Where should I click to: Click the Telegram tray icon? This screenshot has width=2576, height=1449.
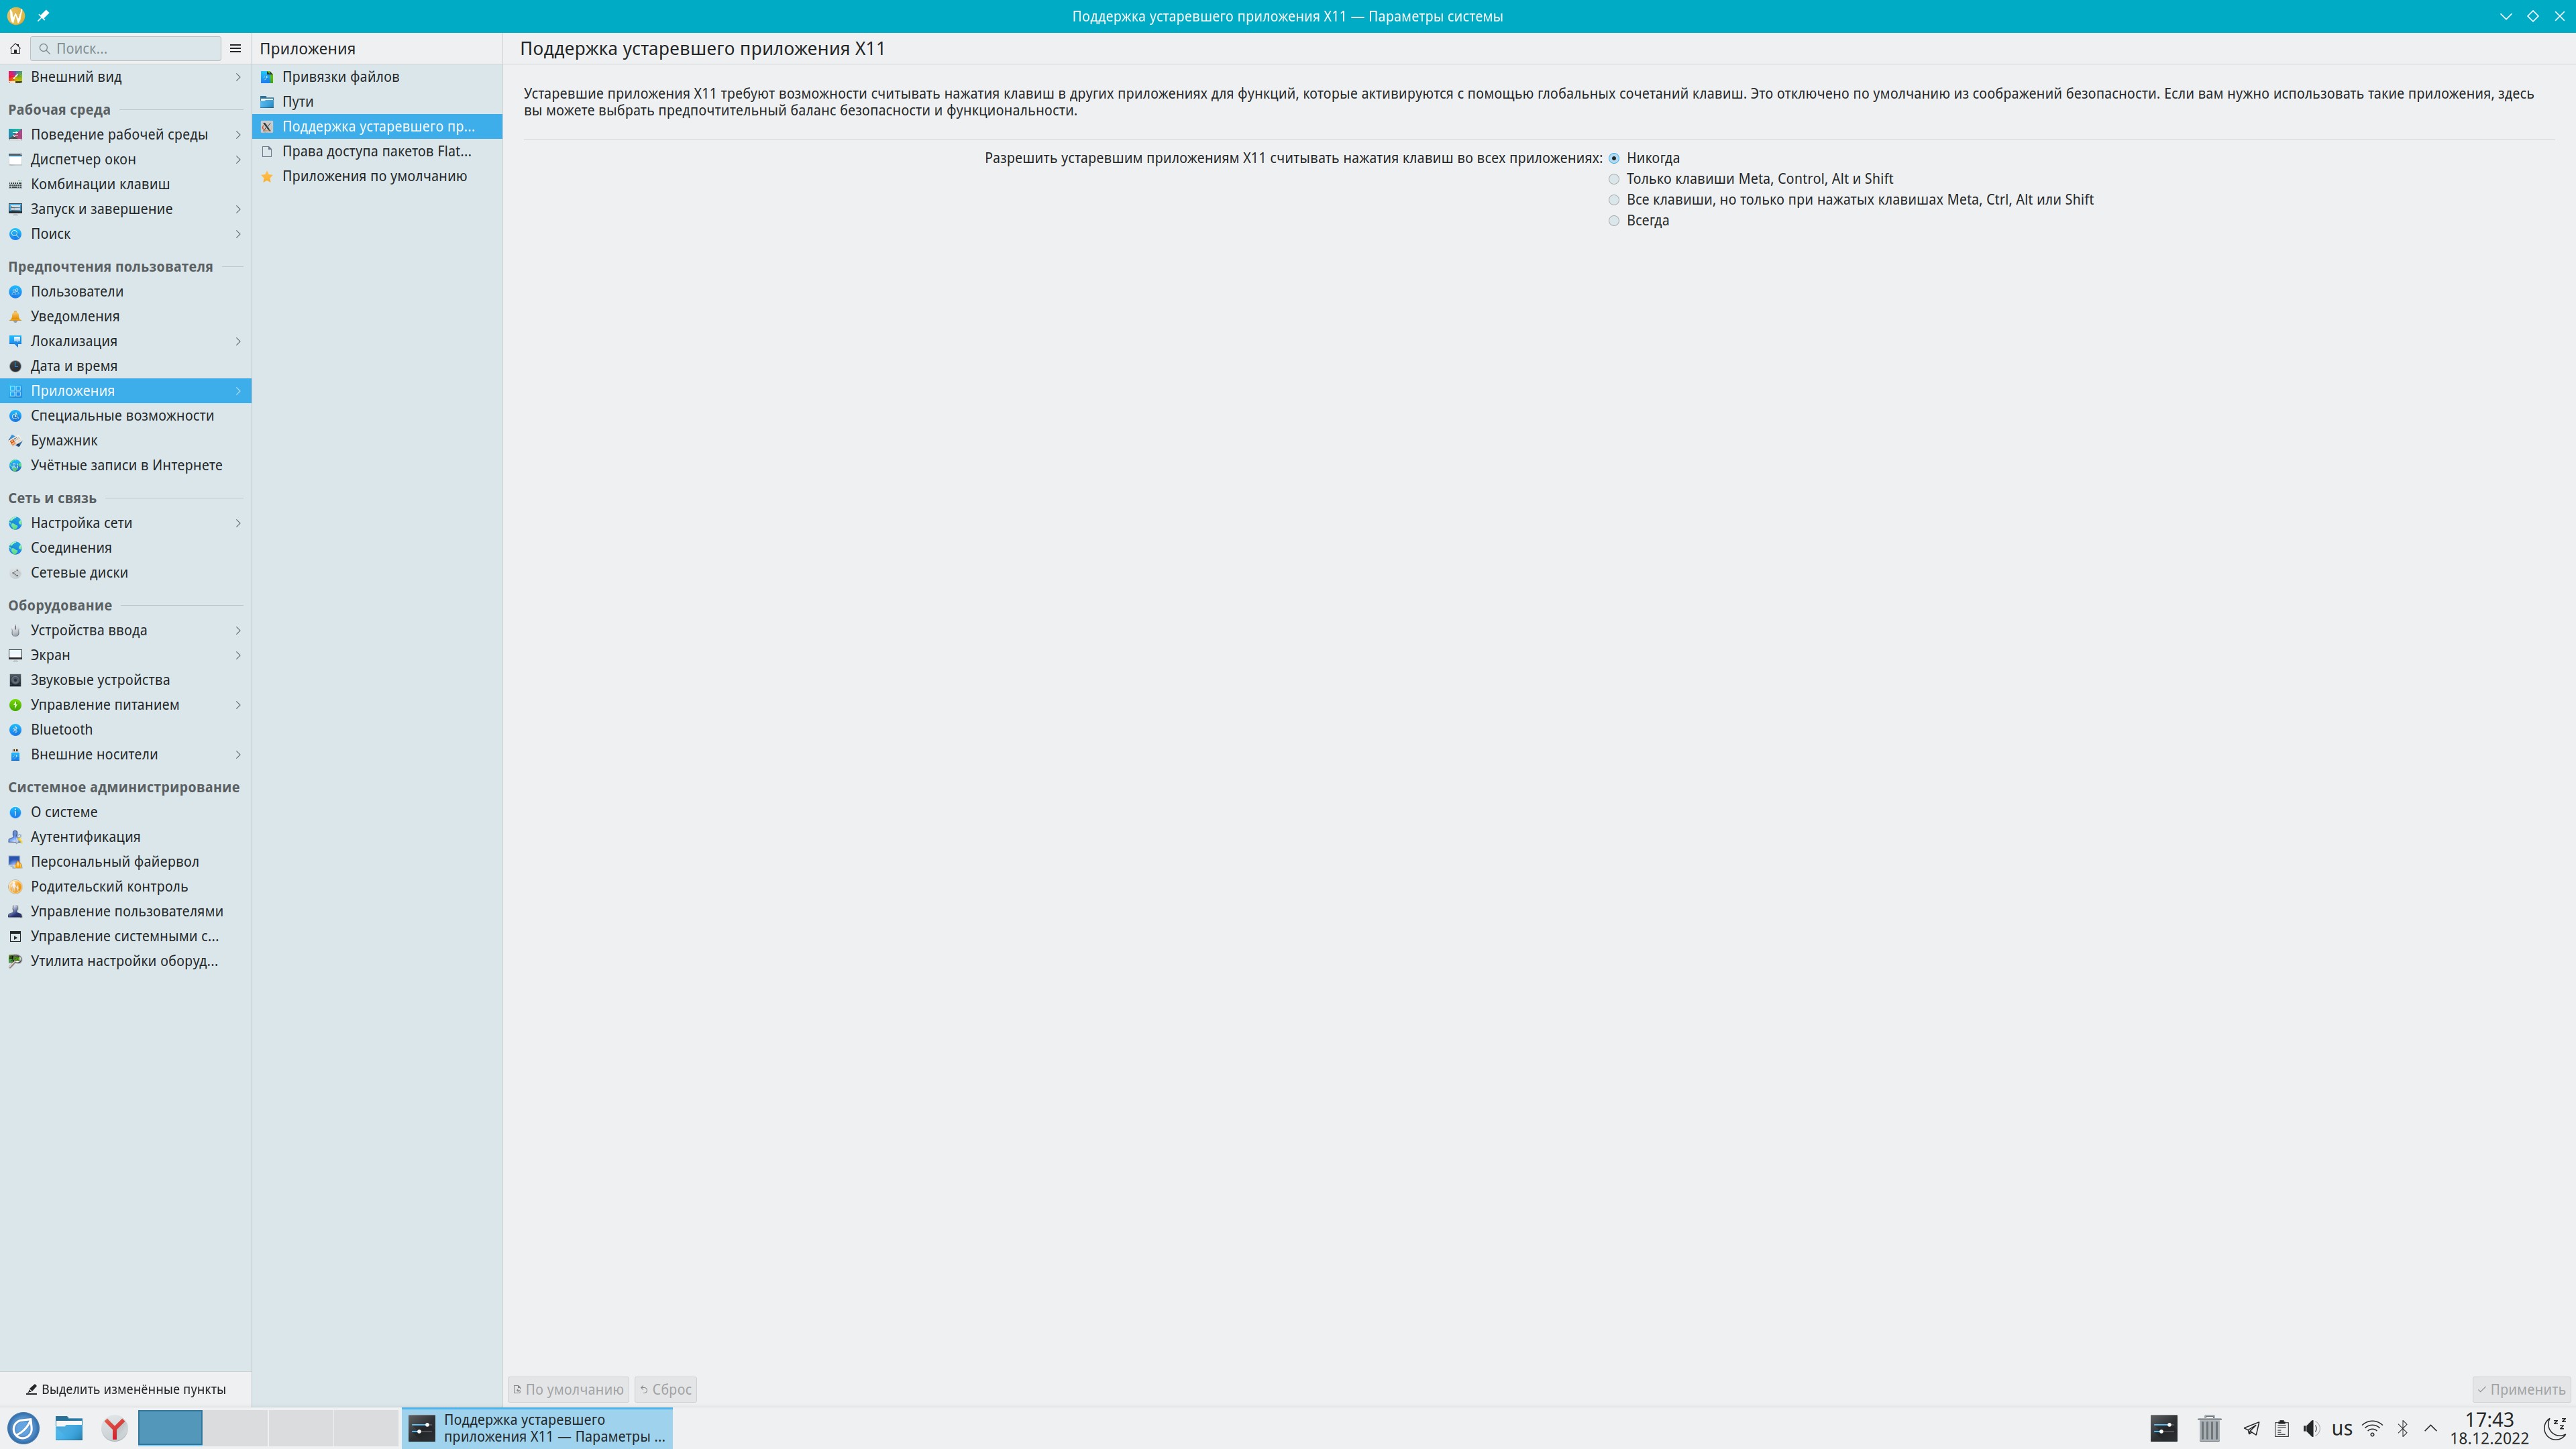click(2251, 1428)
